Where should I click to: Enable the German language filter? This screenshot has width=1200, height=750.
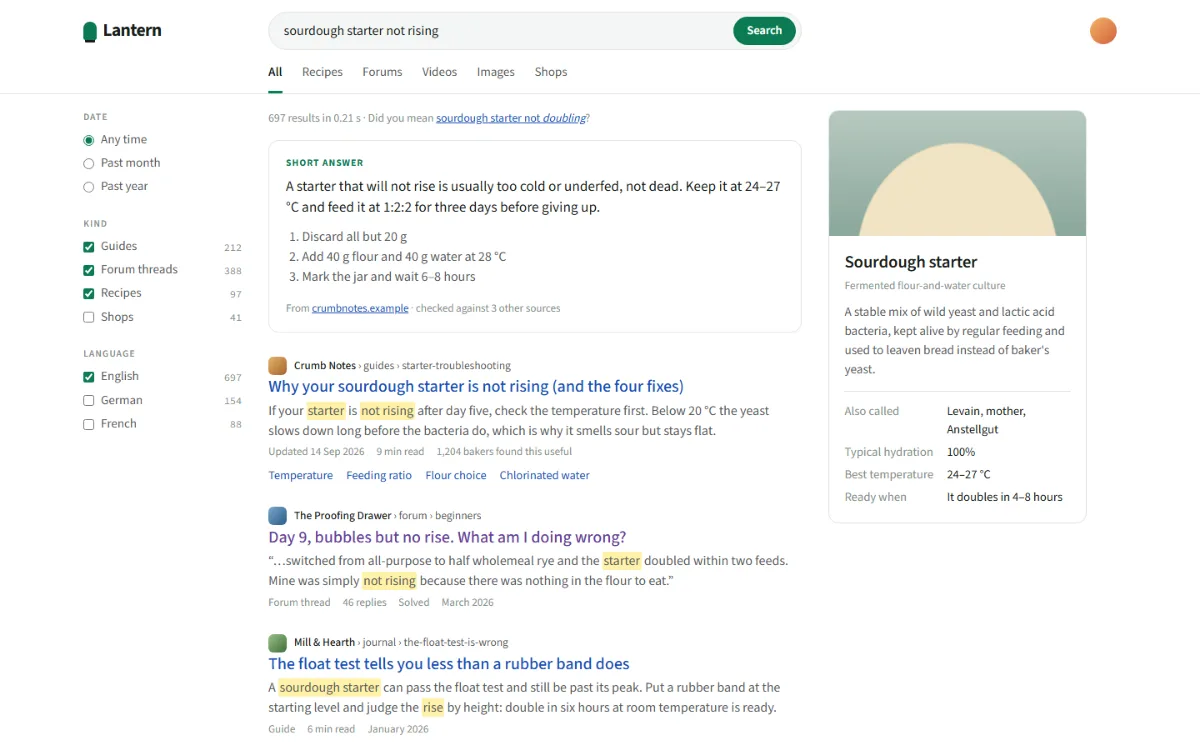pos(89,400)
